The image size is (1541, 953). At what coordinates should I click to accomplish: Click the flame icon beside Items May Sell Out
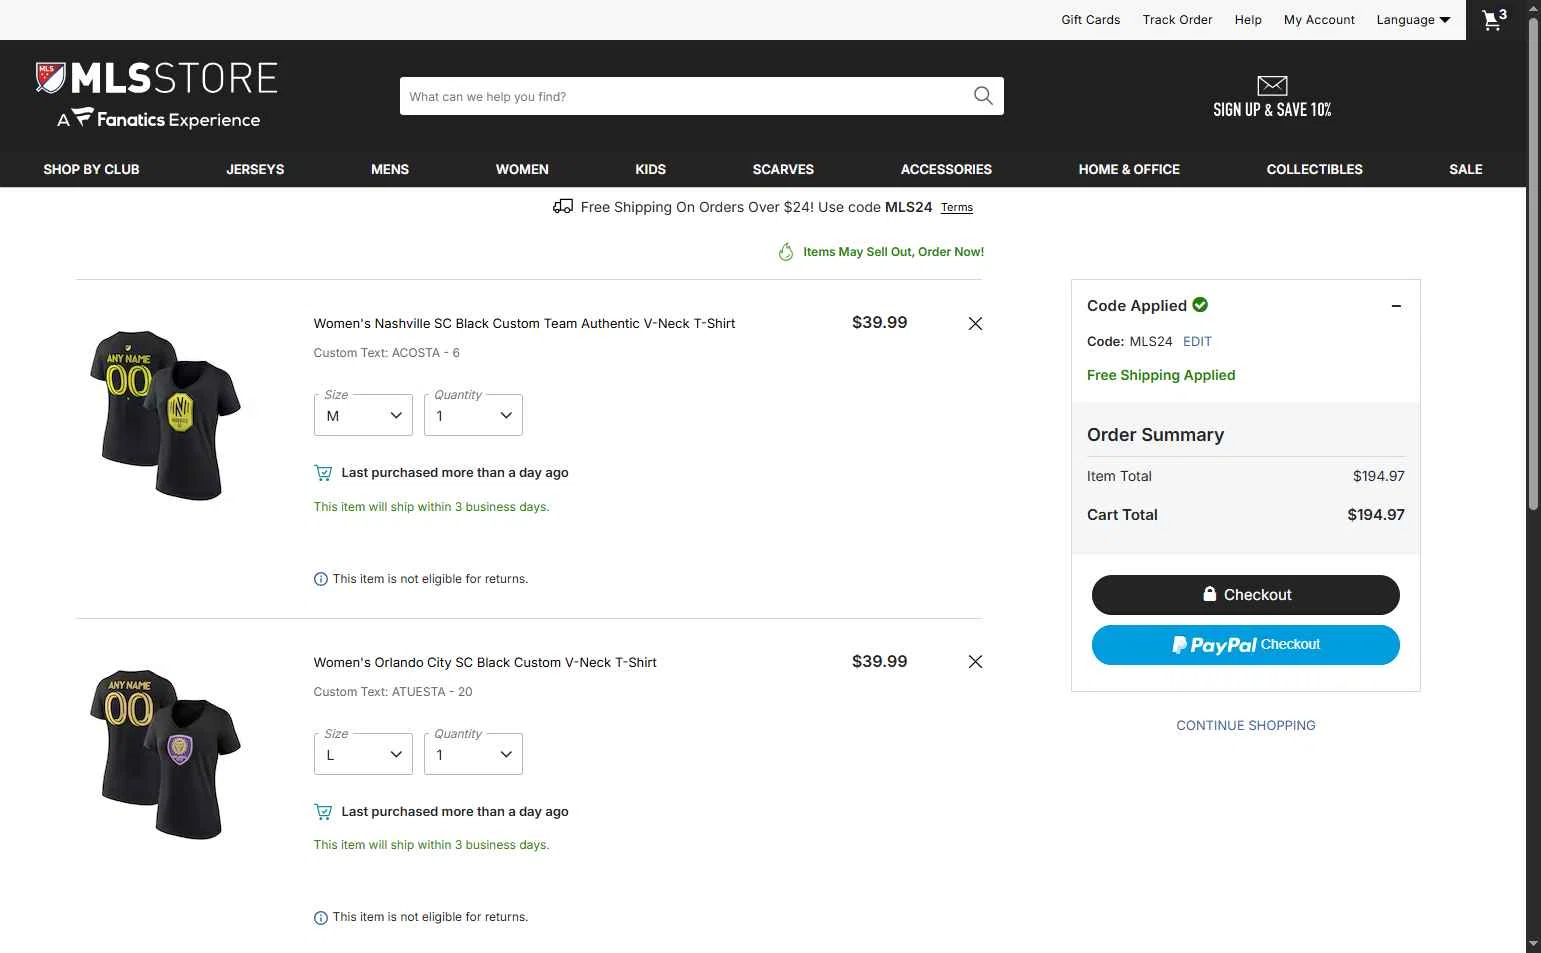786,252
